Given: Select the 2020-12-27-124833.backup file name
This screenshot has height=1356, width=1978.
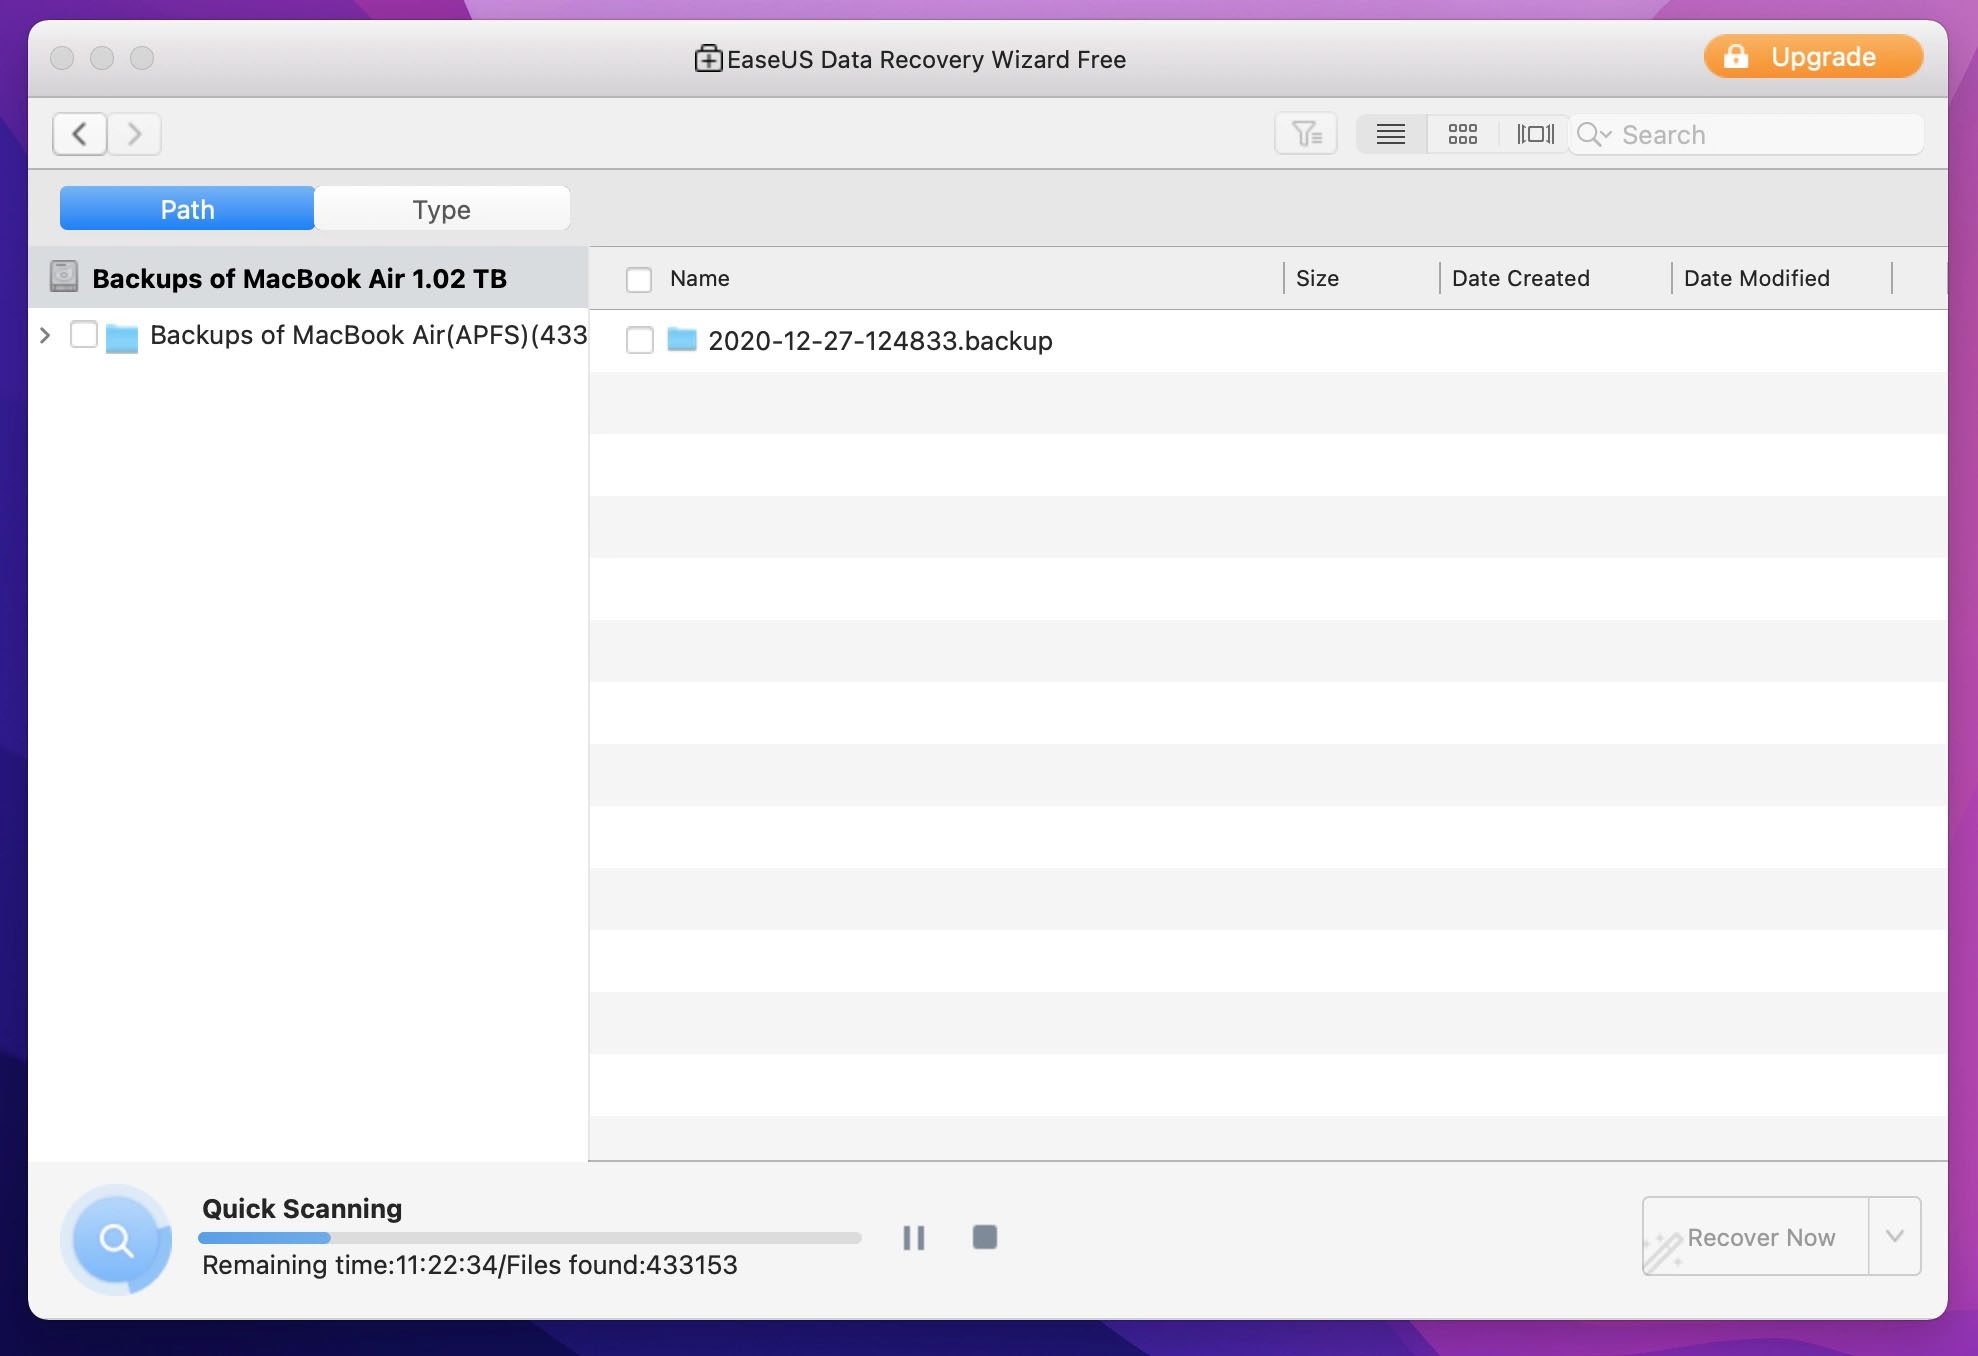Looking at the screenshot, I should point(880,341).
